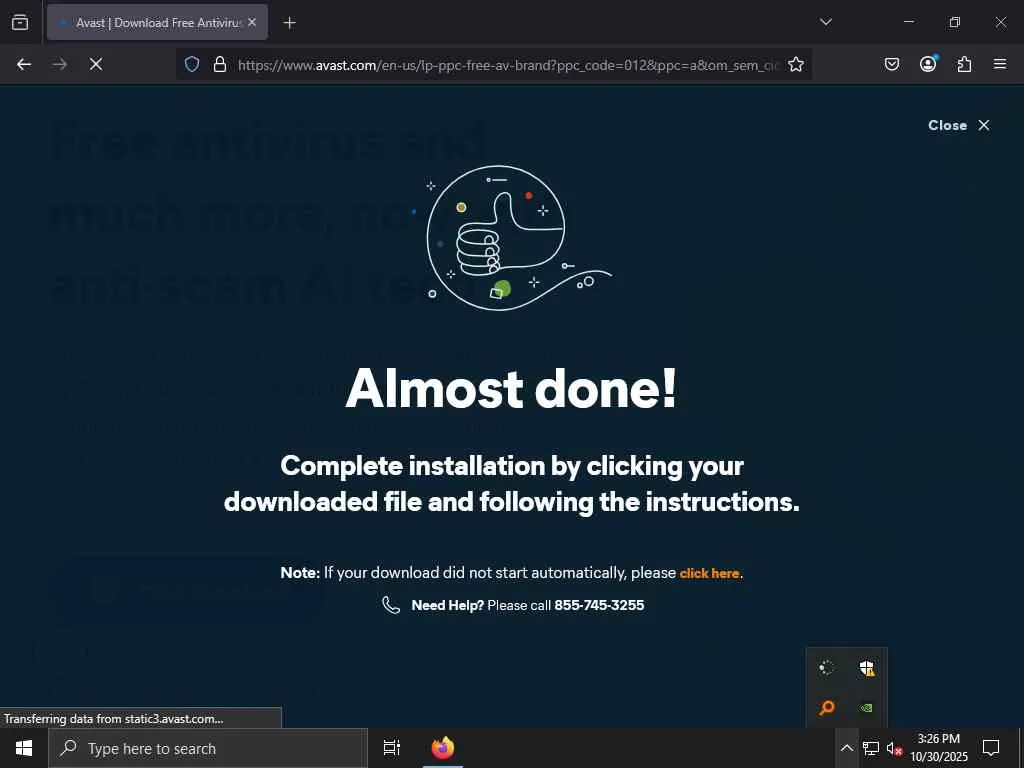This screenshot has width=1024, height=768.
Task: Collapse the hidden tray icons chevron
Action: click(846, 748)
